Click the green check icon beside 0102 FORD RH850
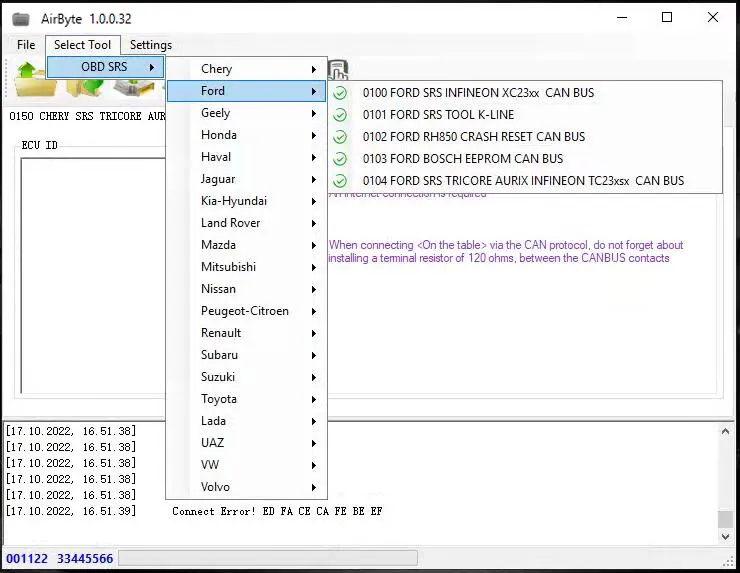Image resolution: width=740 pixels, height=573 pixels. [340, 137]
